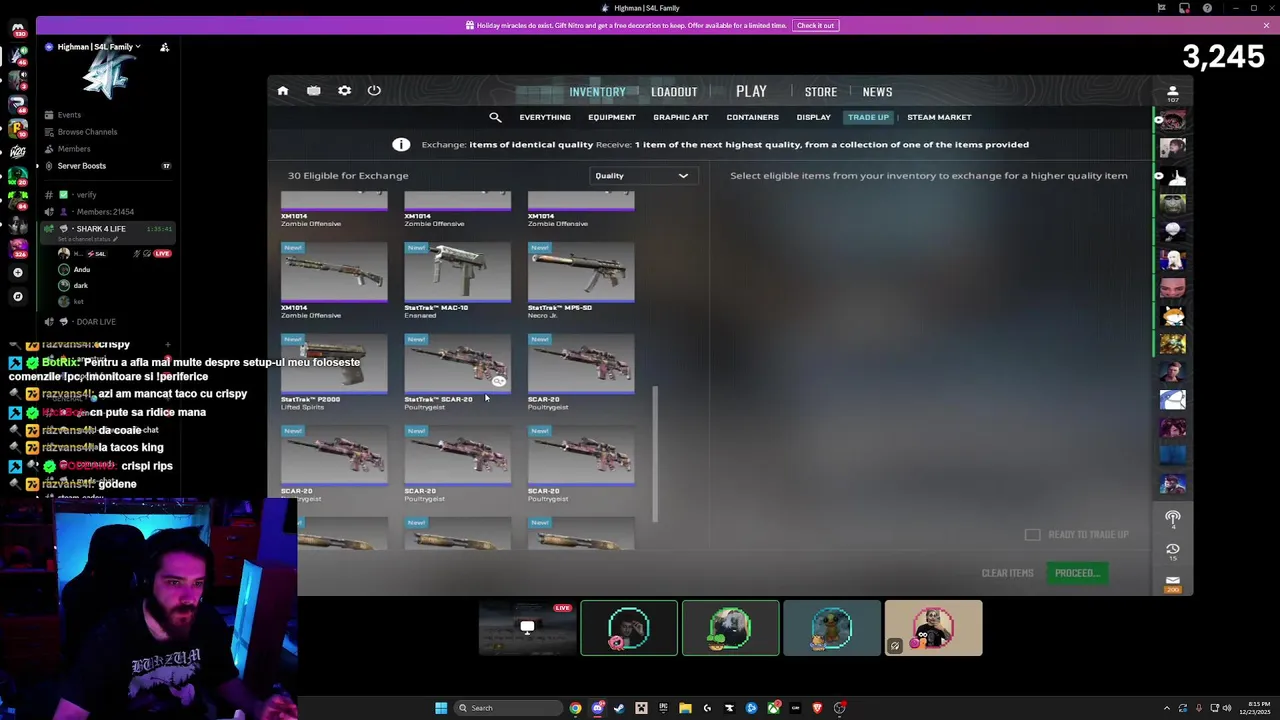Select the DISPLAY inventory filter
The image size is (1280, 720).
coord(814,117)
